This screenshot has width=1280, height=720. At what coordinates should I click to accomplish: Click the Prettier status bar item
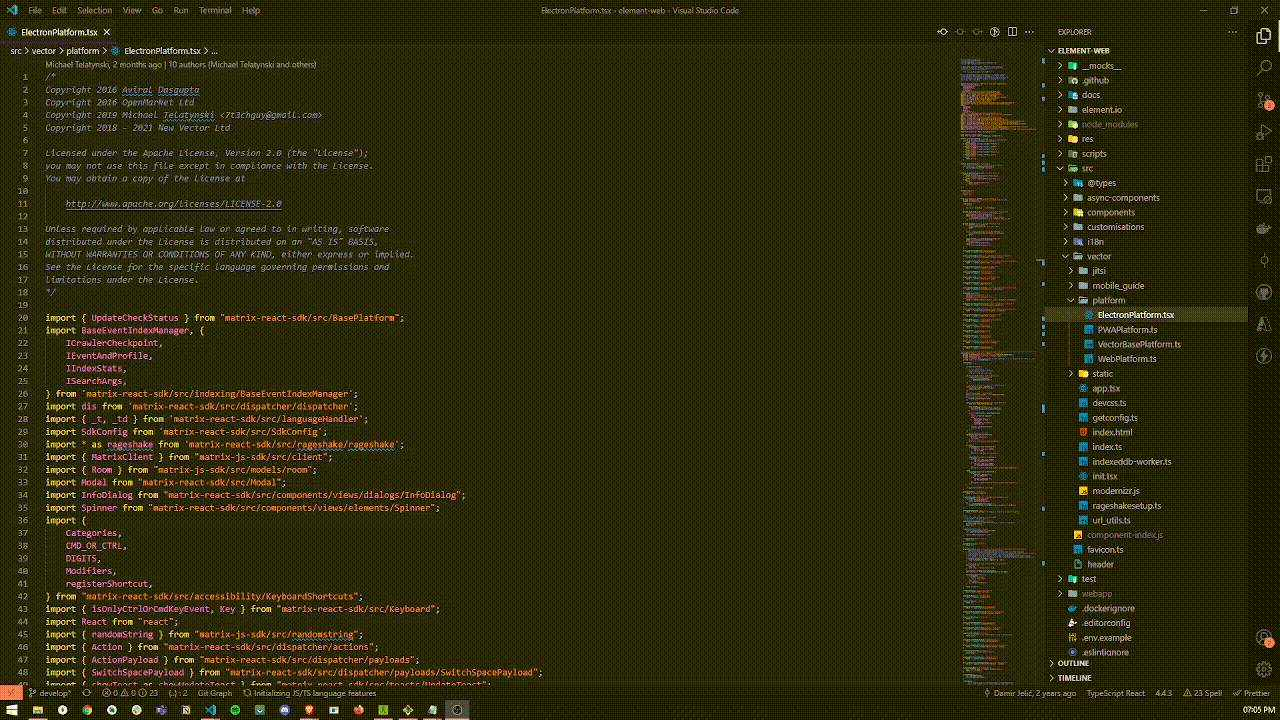1251,692
